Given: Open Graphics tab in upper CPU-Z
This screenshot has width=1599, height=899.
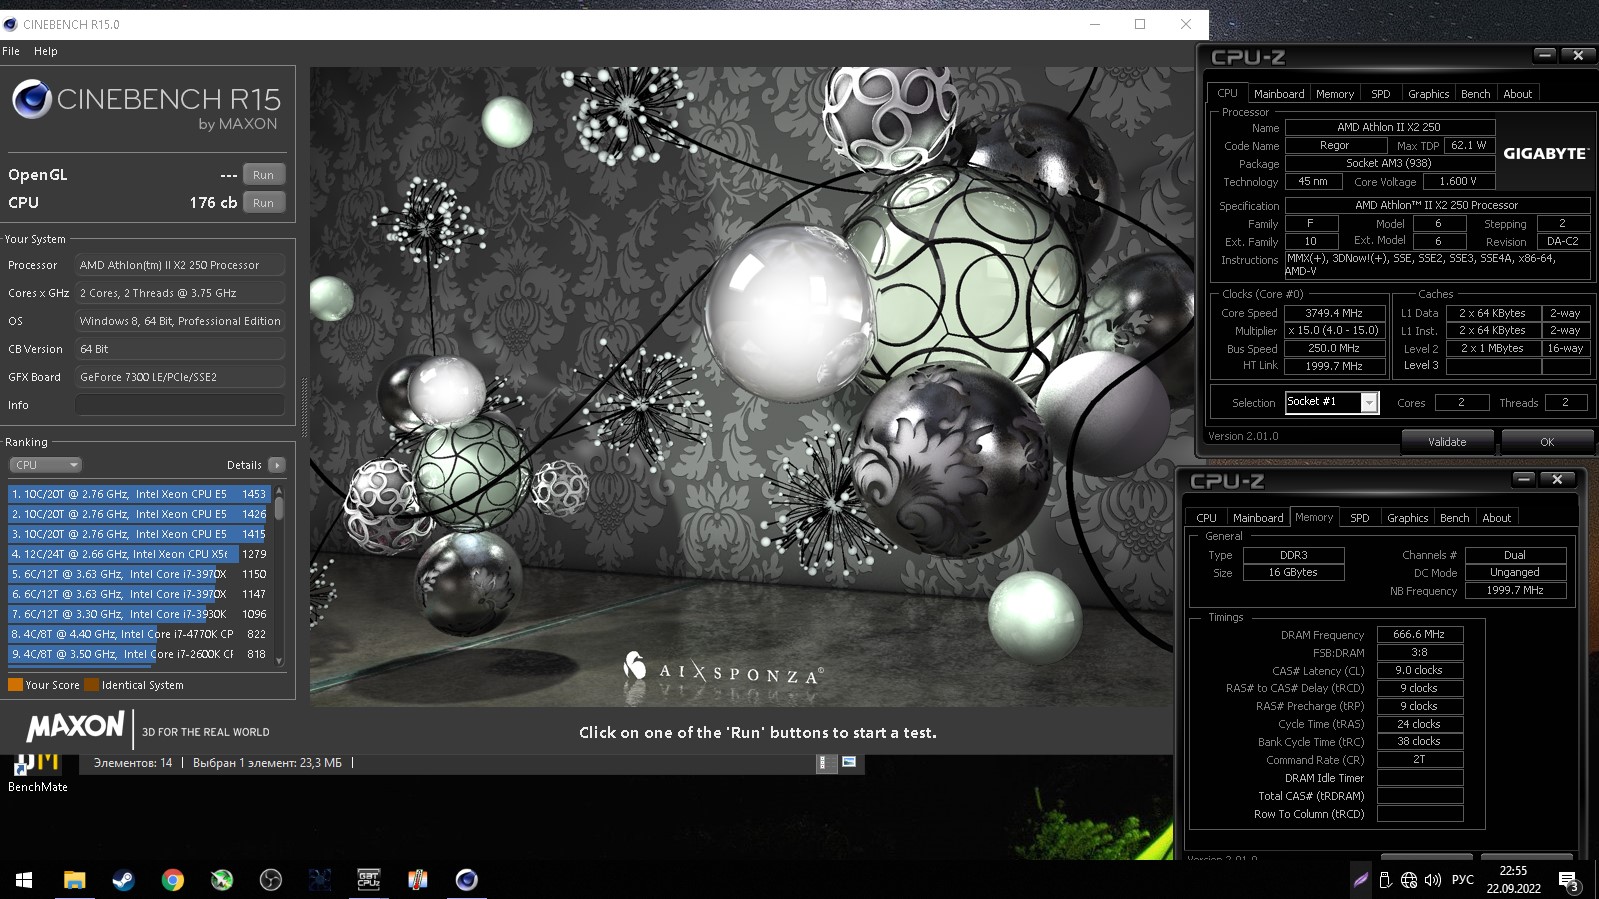Looking at the screenshot, I should pyautogui.click(x=1428, y=94).
